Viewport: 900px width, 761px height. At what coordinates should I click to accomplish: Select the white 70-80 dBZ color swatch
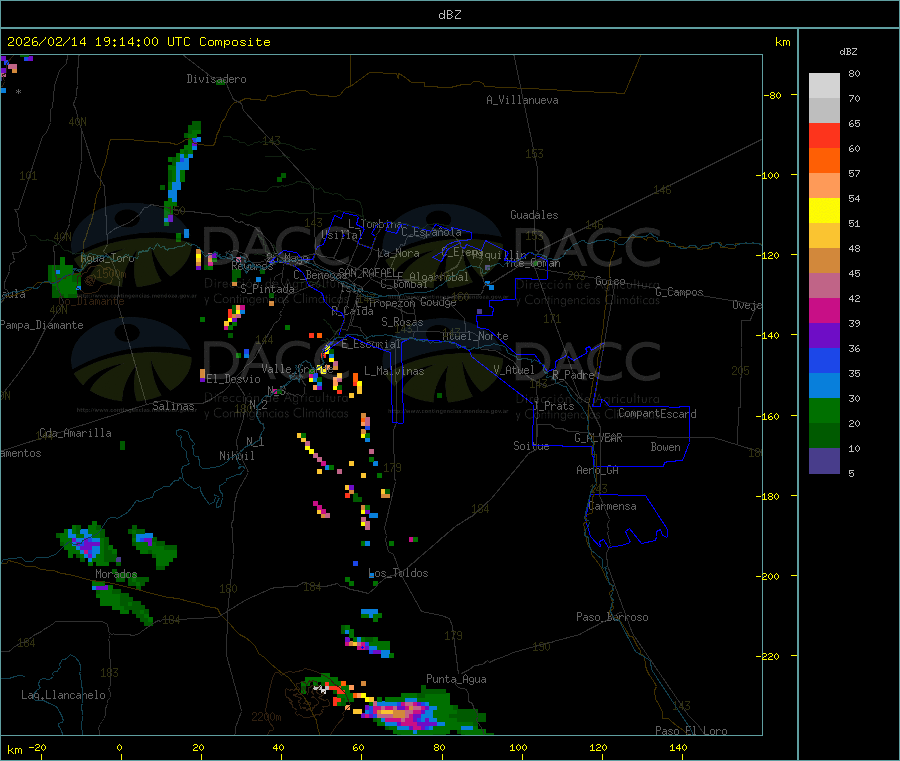coord(824,86)
